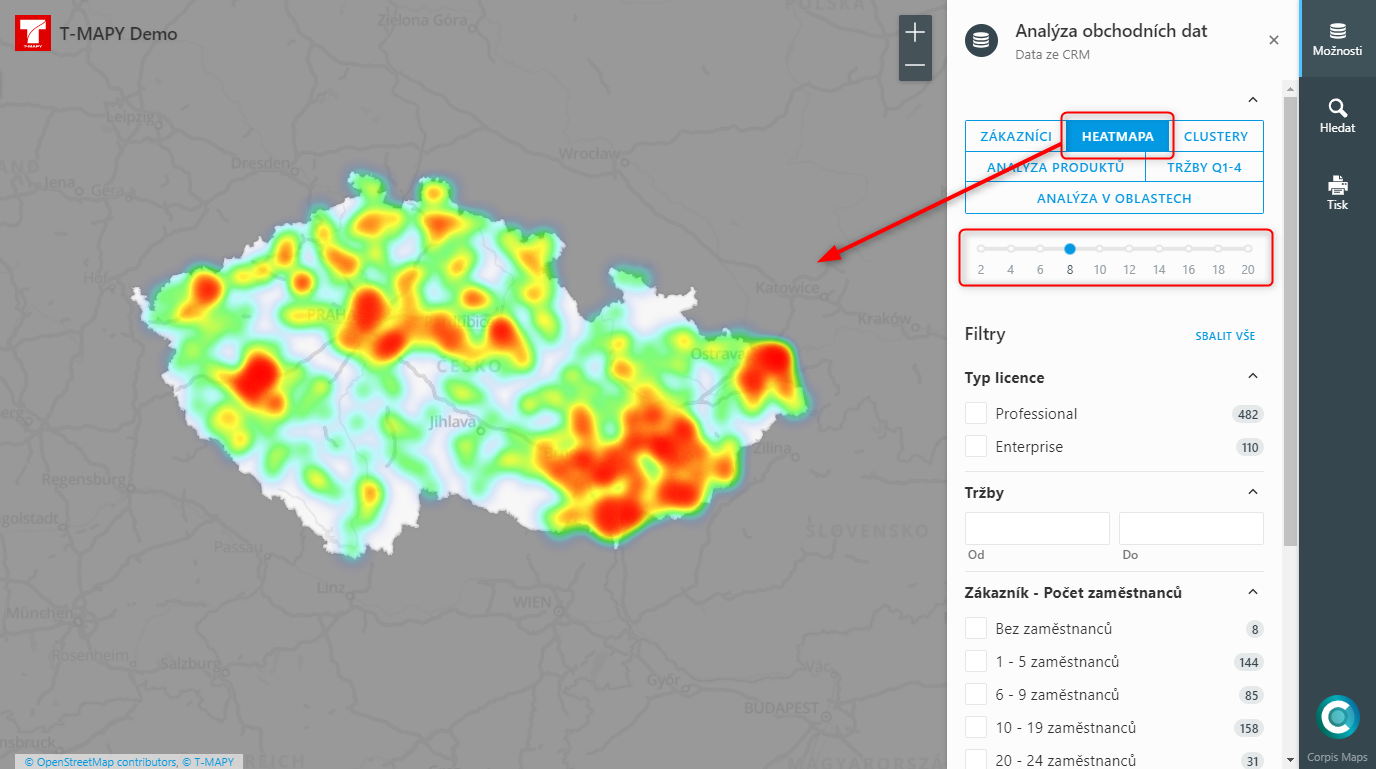Enable the 1 - 5 zaměstnanců filter
This screenshot has height=769, width=1376.
point(975,661)
